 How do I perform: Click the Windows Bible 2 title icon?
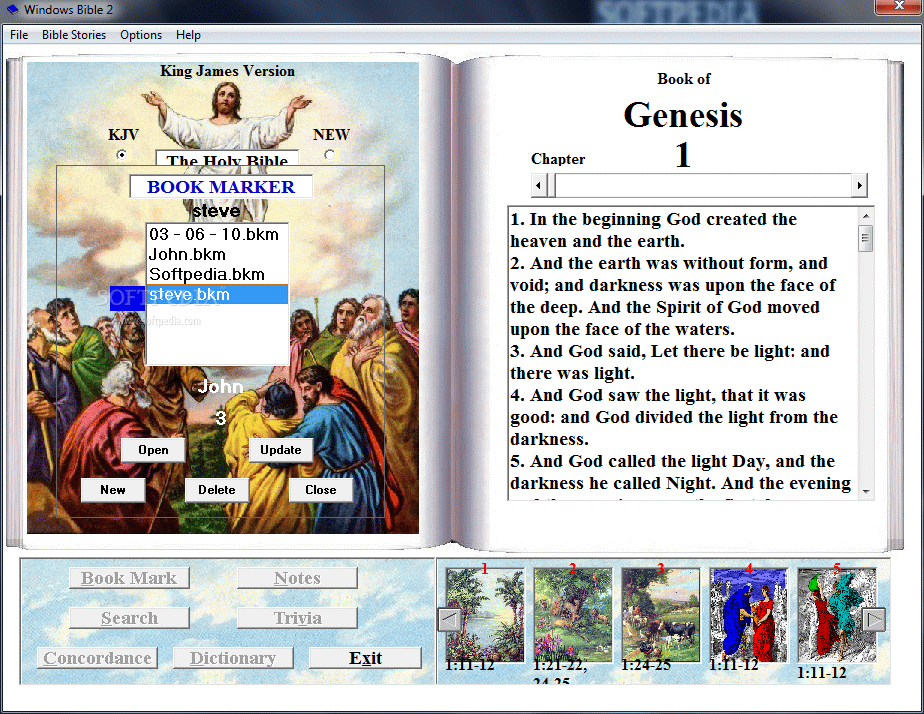click(12, 9)
